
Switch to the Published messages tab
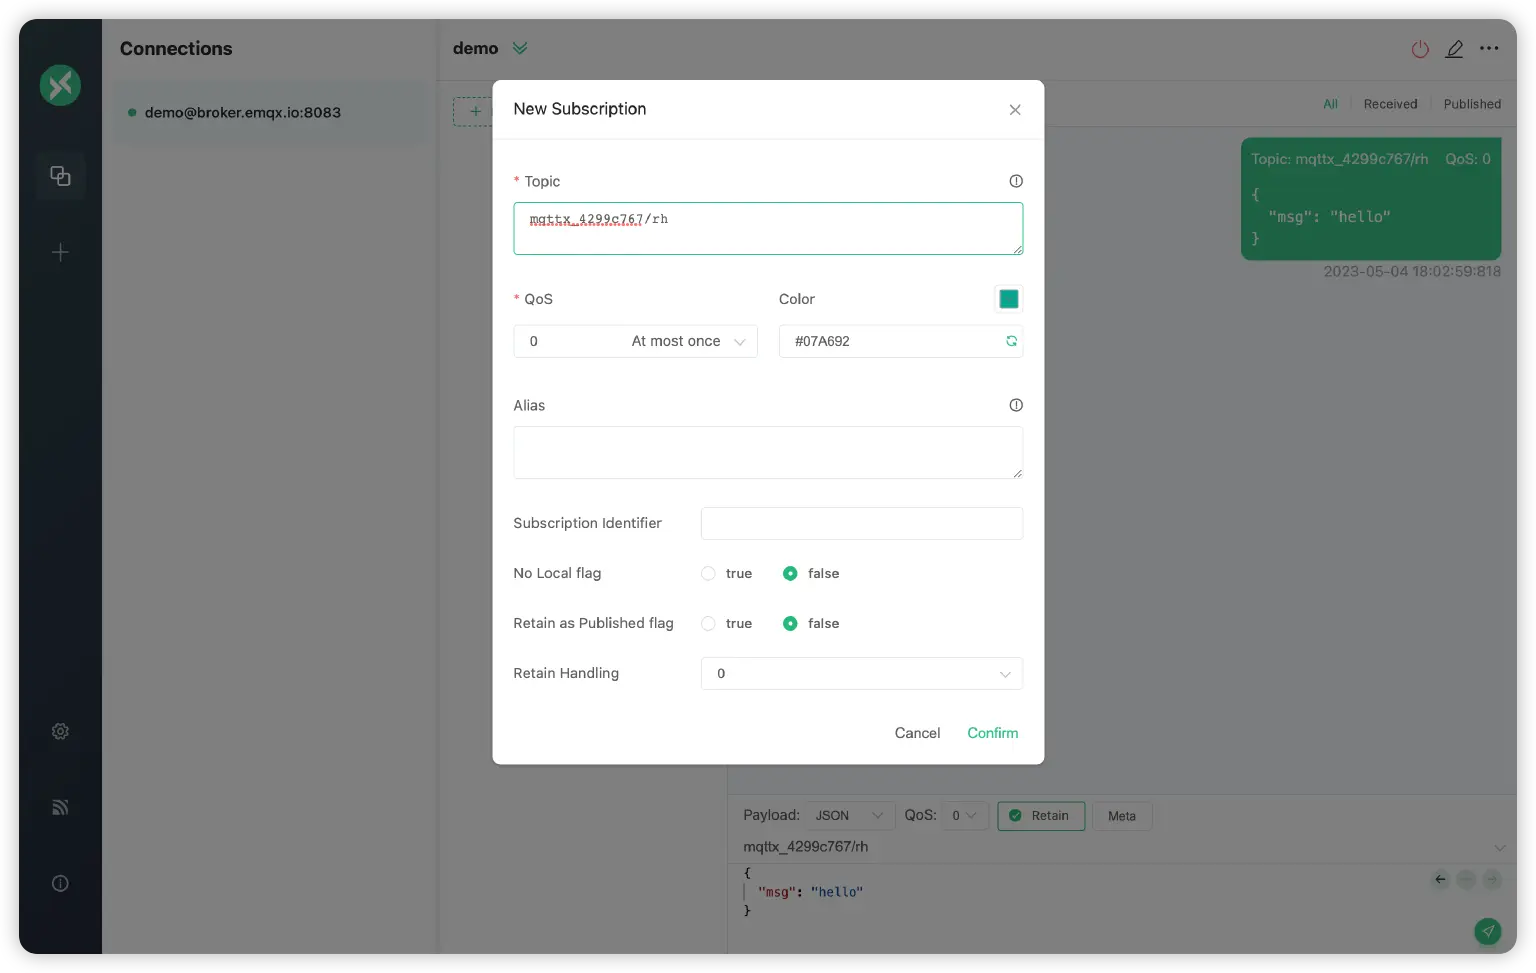[x=1472, y=103]
